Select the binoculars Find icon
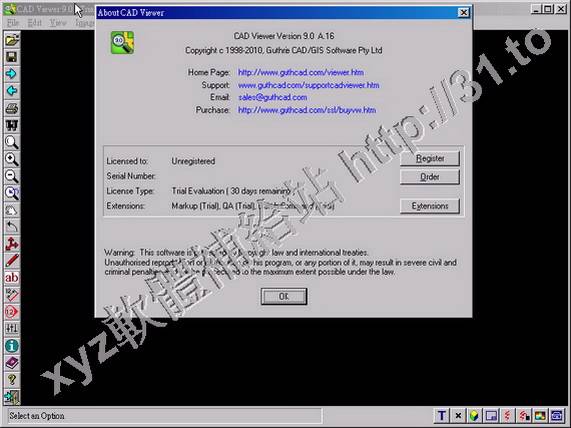 click(12, 125)
